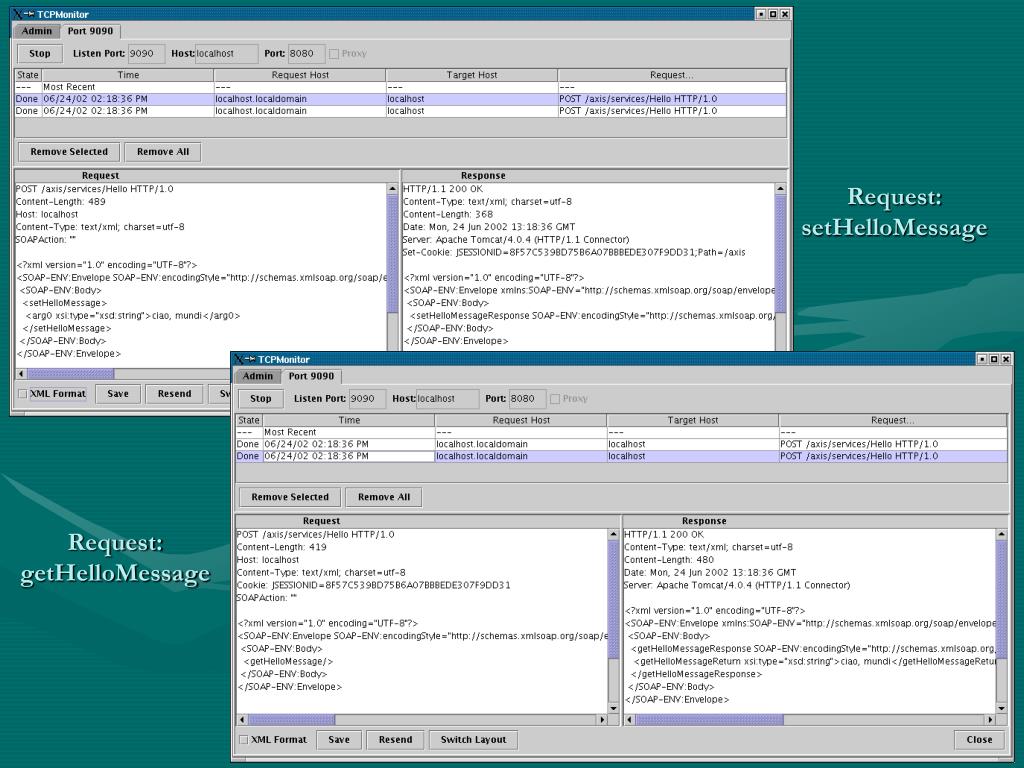Close the front TCPMonitor window from its title bar
1024x768 pixels.
[1006, 359]
